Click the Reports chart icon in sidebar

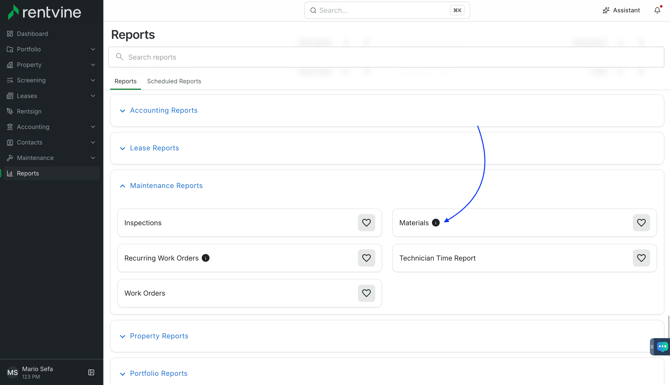point(10,173)
